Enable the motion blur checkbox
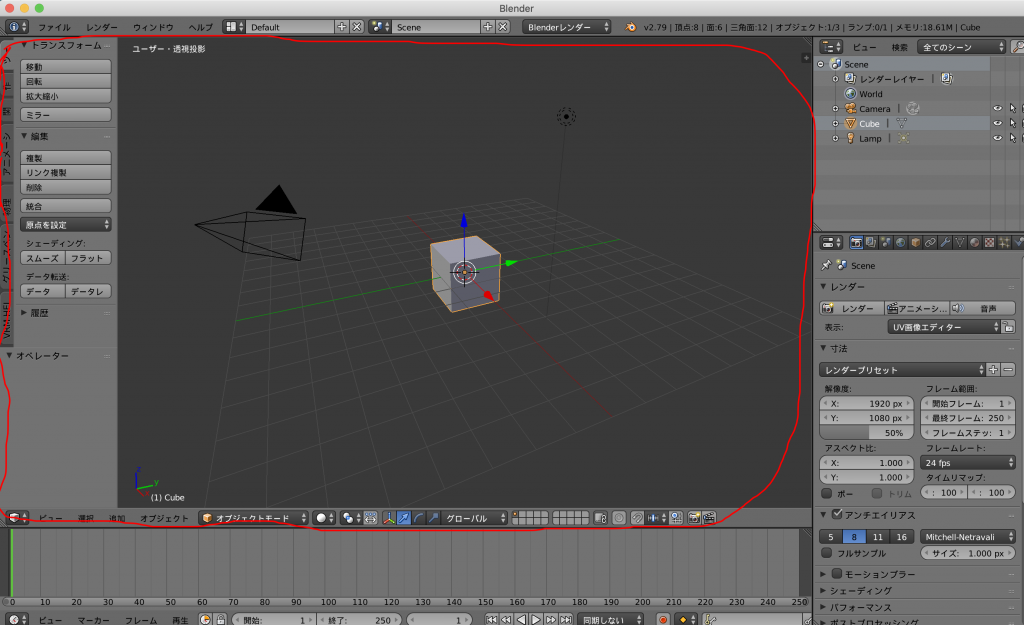Viewport: 1024px width, 625px height. point(837,573)
